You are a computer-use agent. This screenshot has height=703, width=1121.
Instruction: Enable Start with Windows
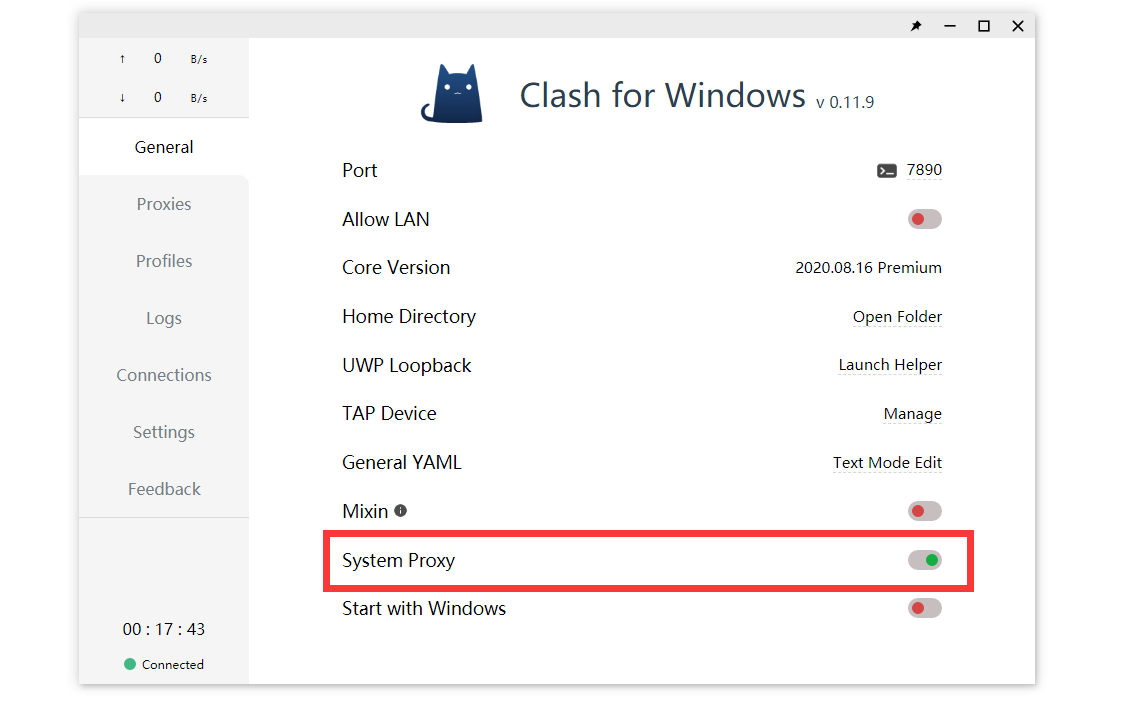924,608
